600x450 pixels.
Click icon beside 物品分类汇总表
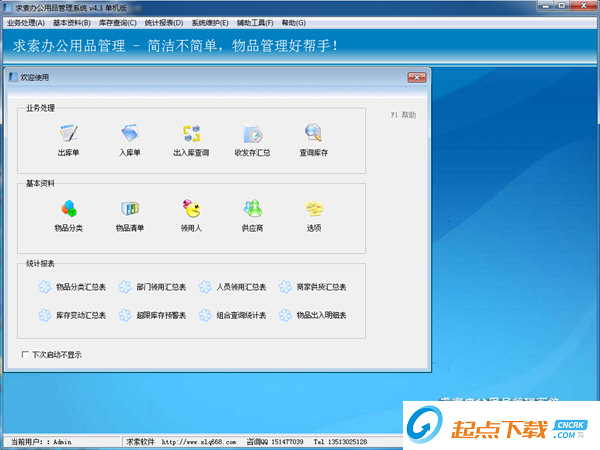click(x=45, y=287)
